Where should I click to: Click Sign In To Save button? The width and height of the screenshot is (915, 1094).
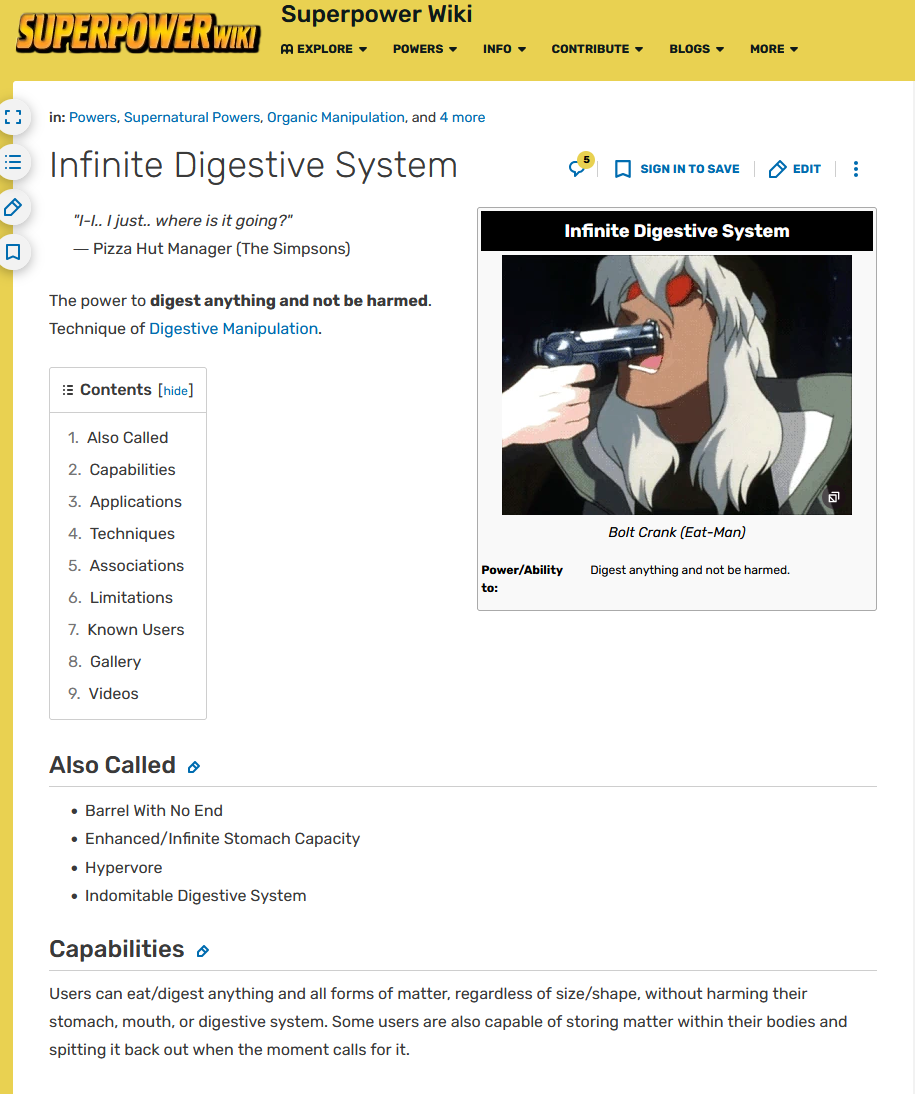tap(677, 169)
